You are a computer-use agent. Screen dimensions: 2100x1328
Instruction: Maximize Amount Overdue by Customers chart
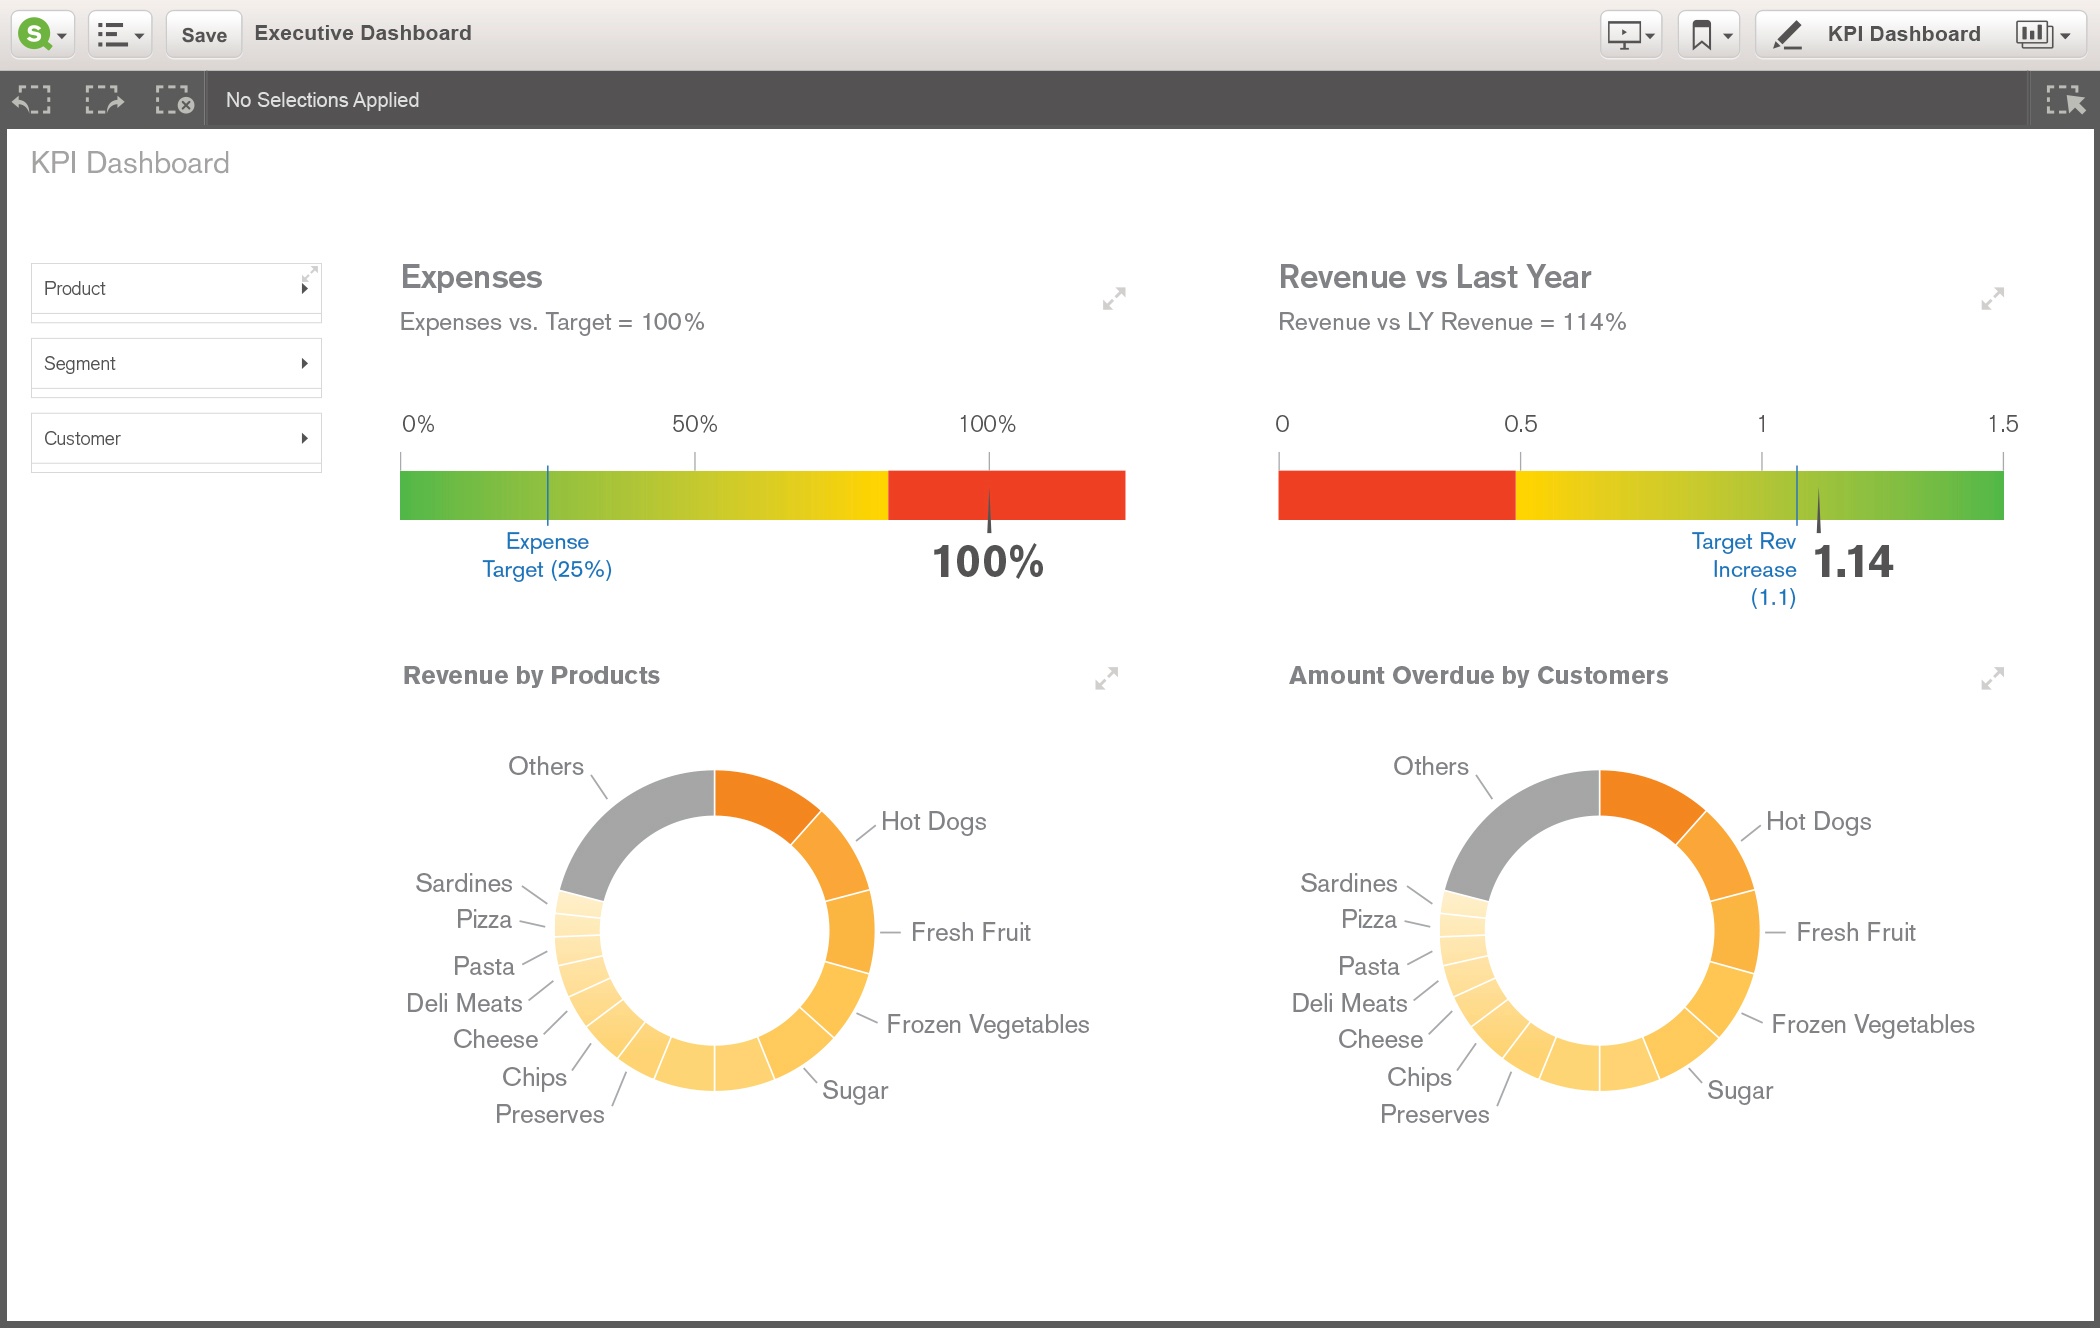1992,678
